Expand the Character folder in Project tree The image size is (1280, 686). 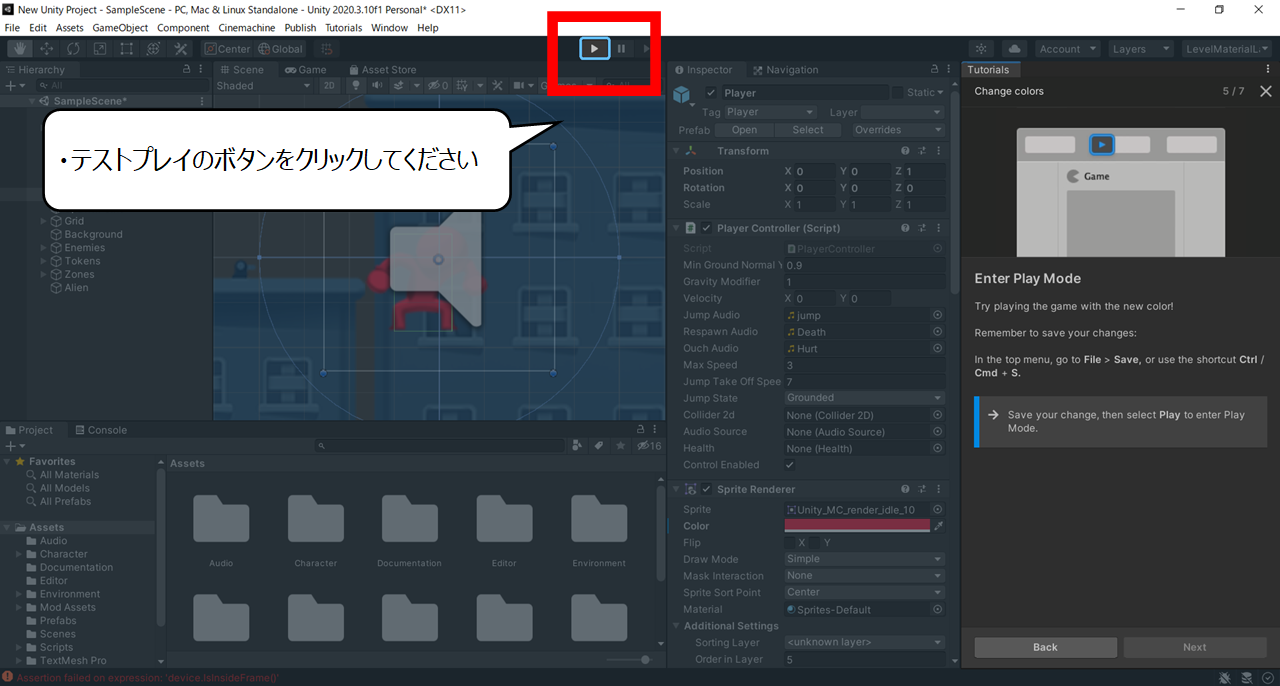click(x=19, y=554)
